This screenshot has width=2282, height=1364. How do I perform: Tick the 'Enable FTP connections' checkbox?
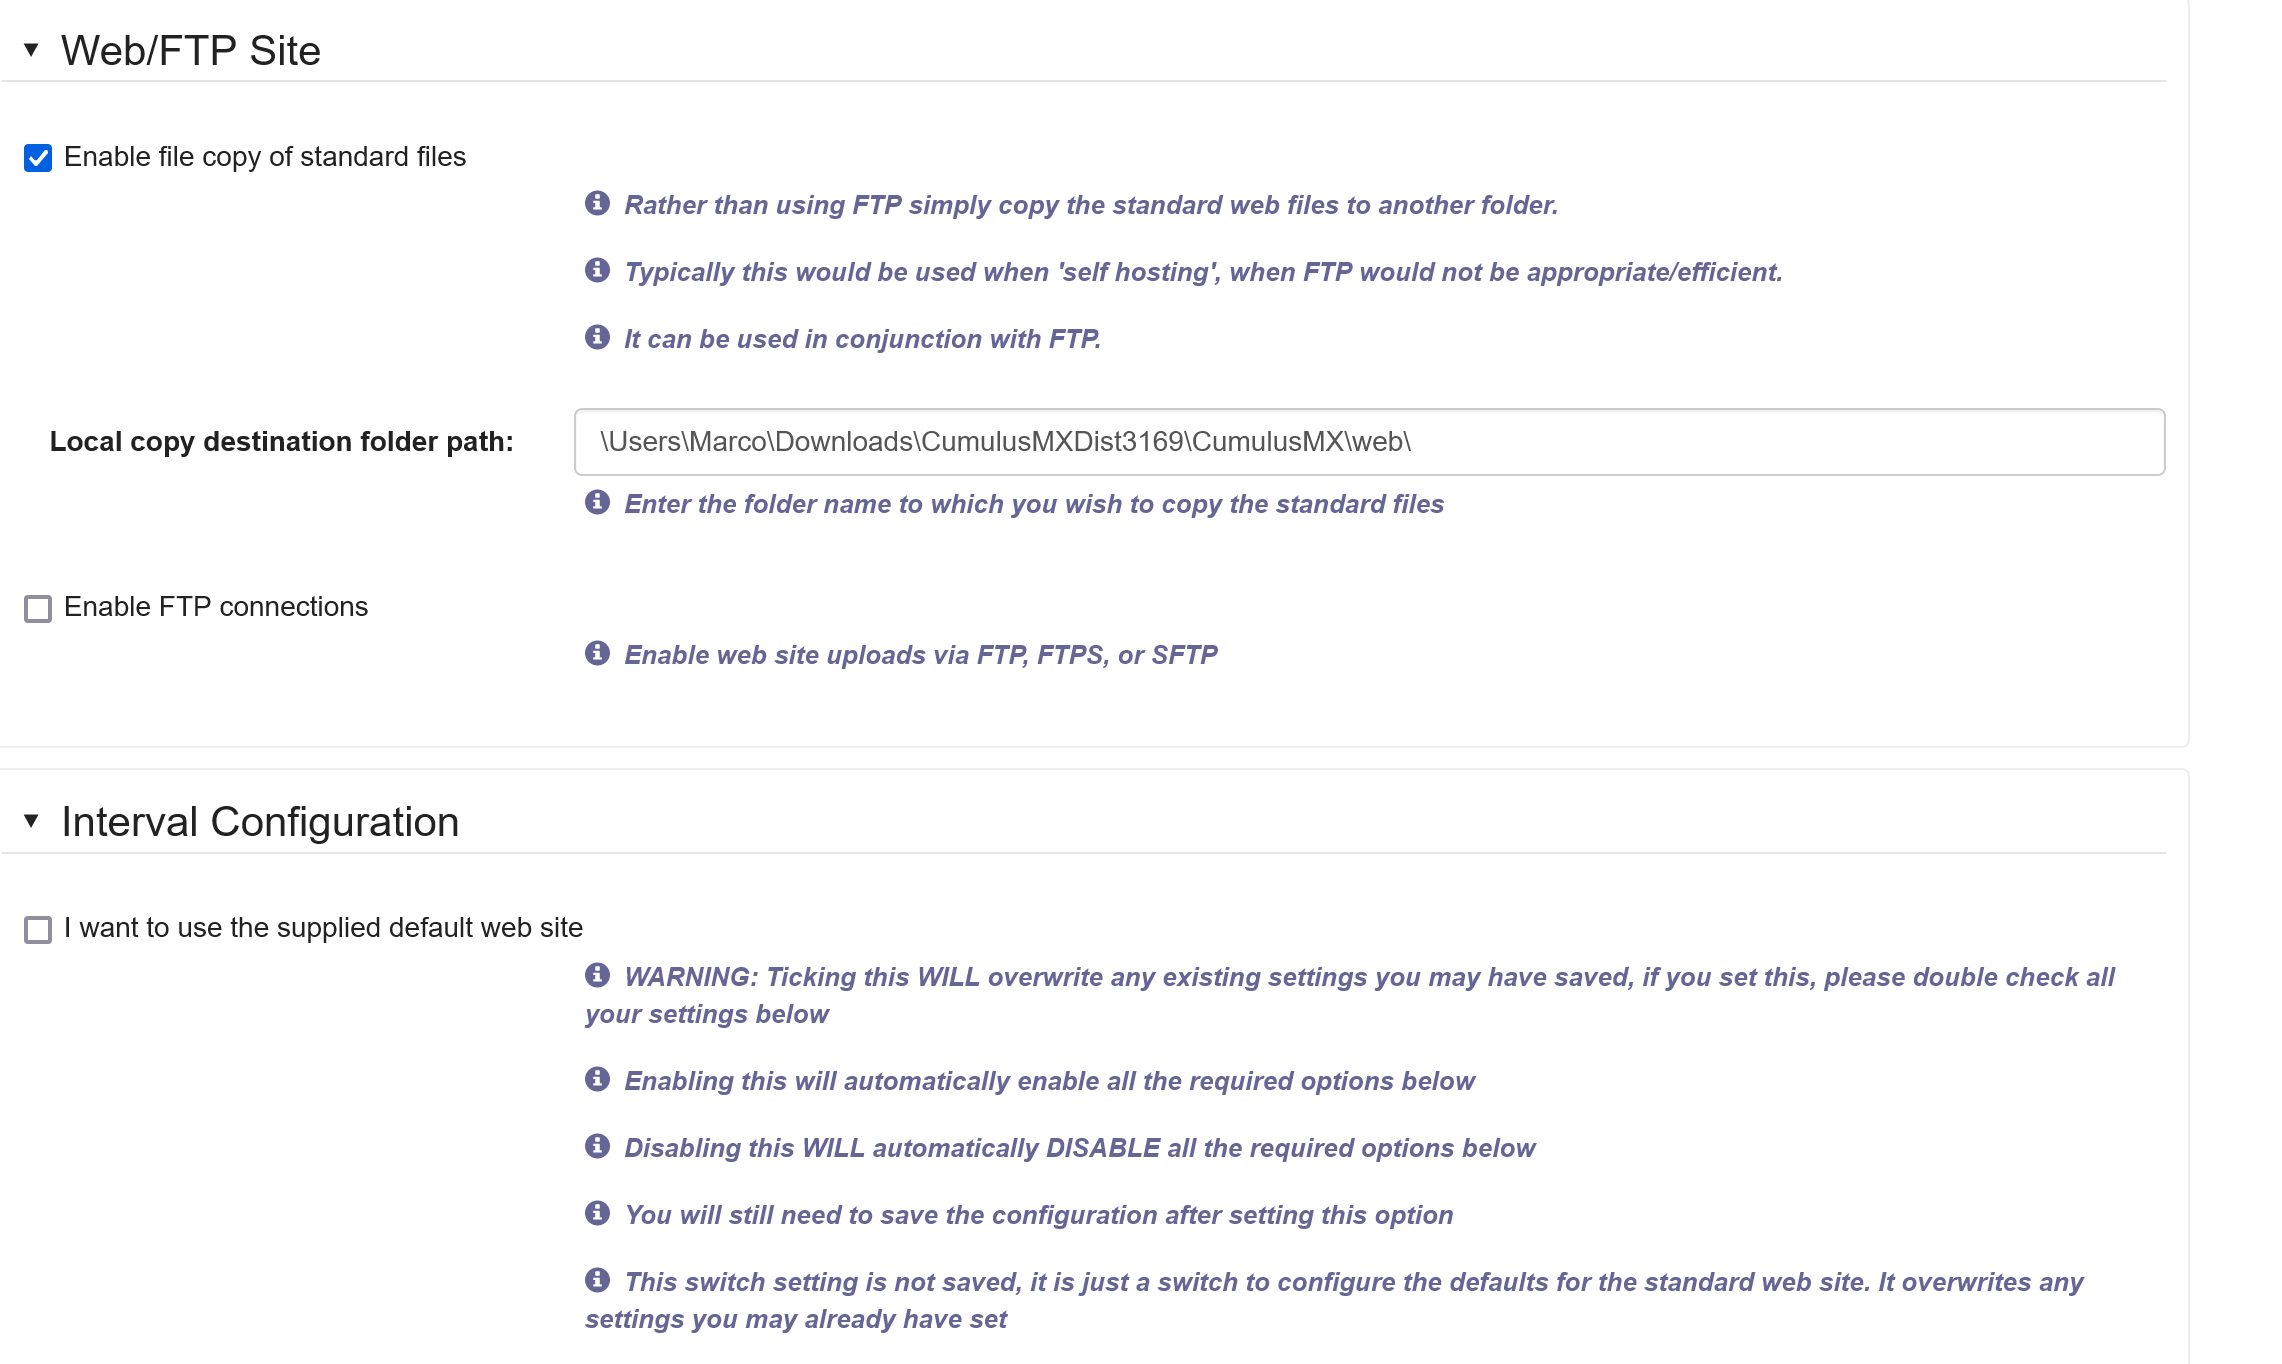38,609
